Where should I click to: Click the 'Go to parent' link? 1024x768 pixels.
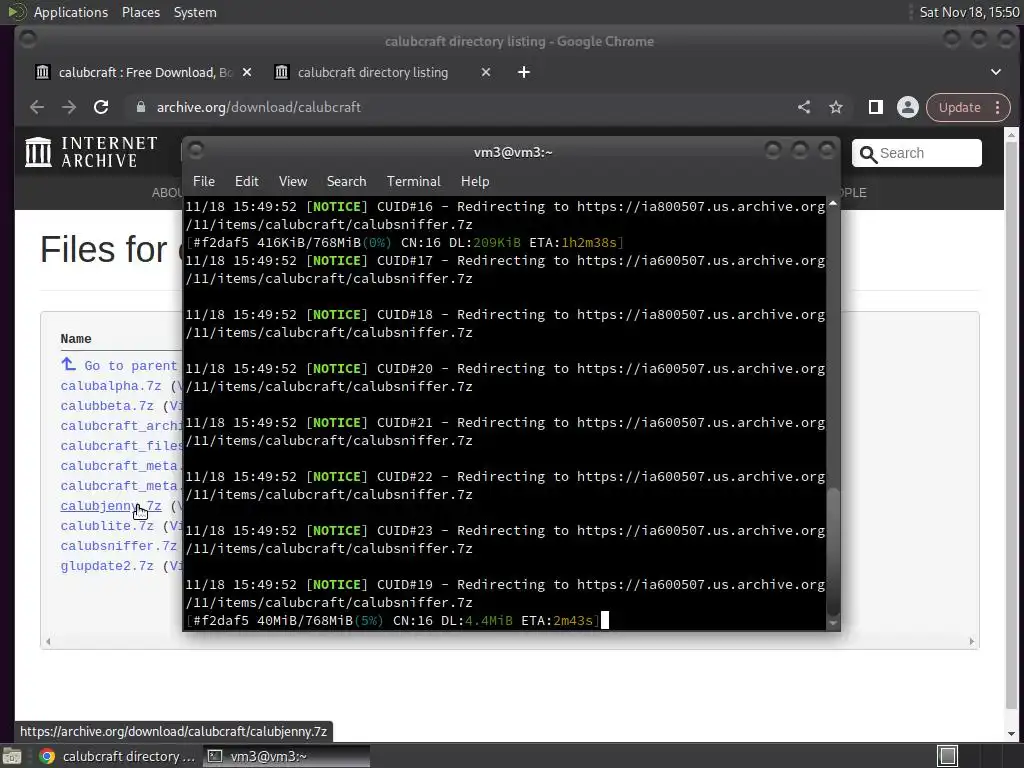(131, 366)
